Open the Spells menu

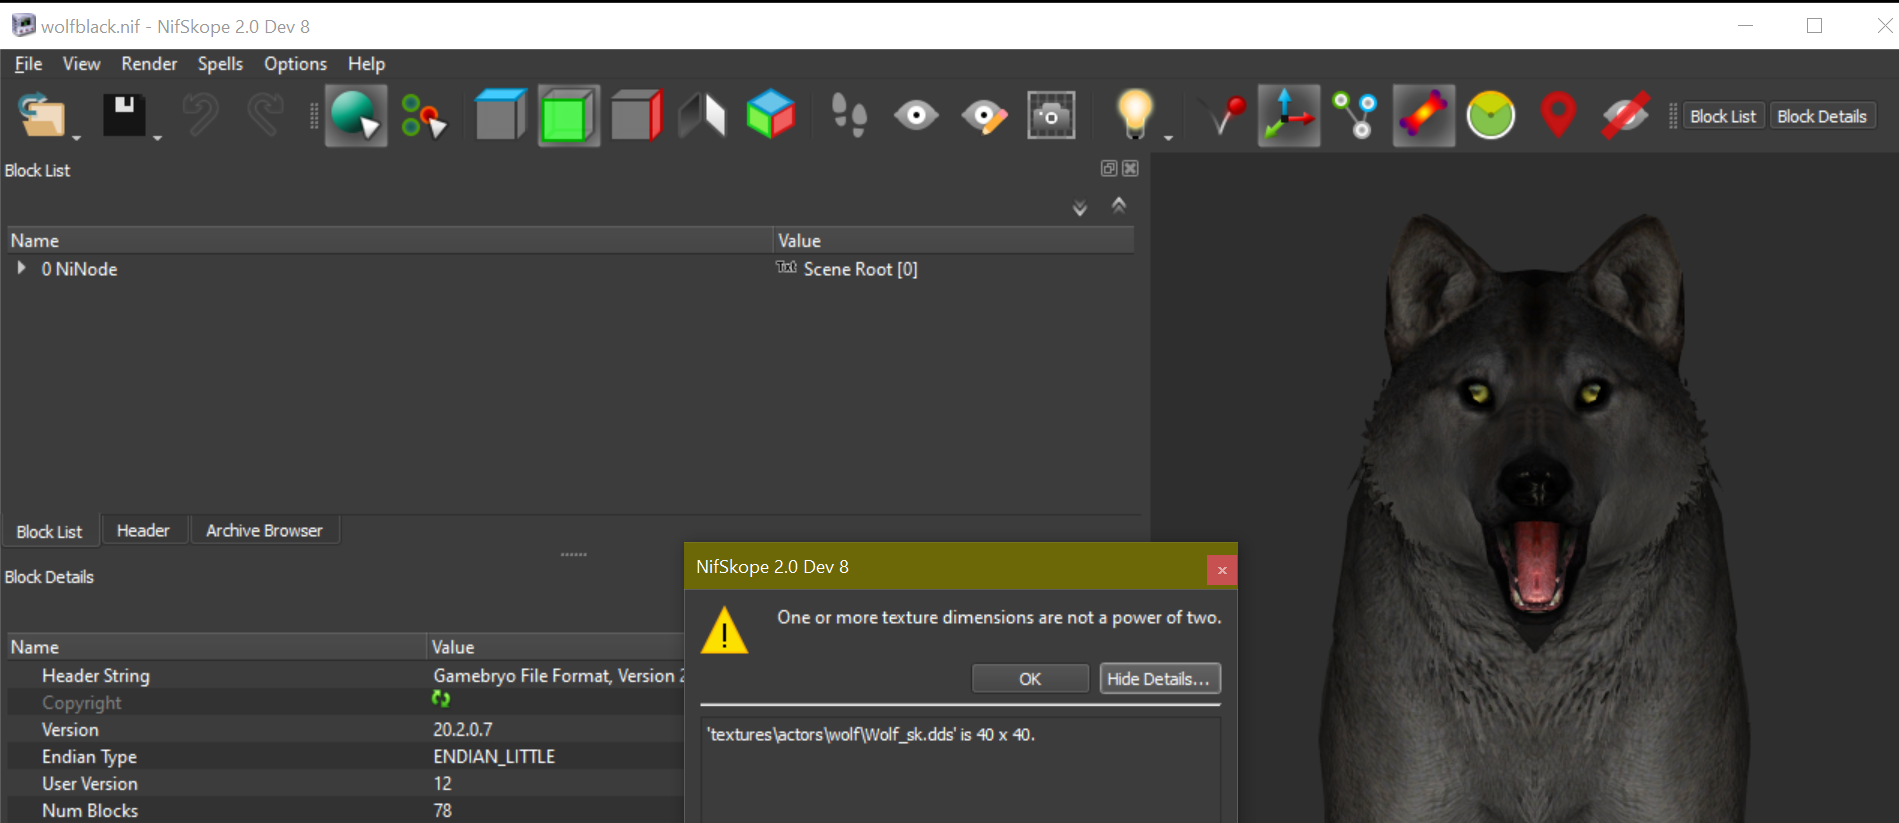click(220, 64)
